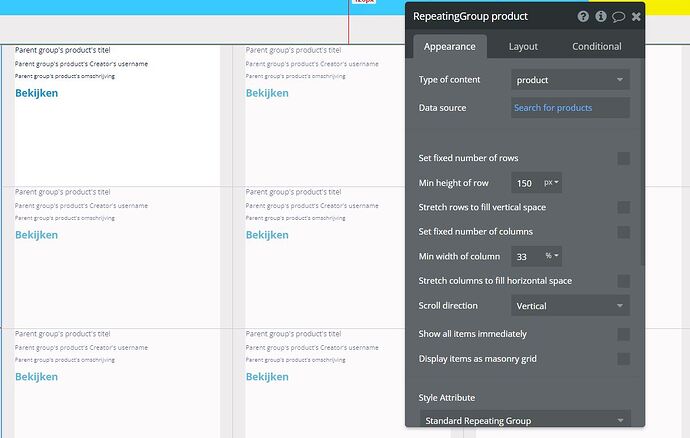This screenshot has height=438, width=690.
Task: Enable Show all items immediately checkbox
Action: click(624, 334)
